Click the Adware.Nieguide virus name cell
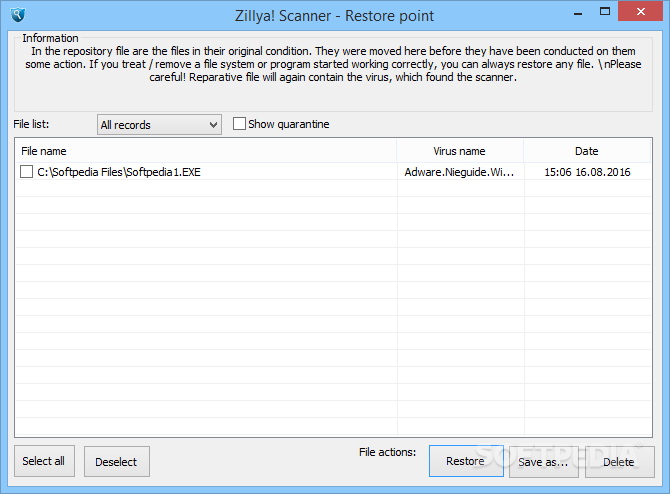This screenshot has width=670, height=494. (459, 172)
